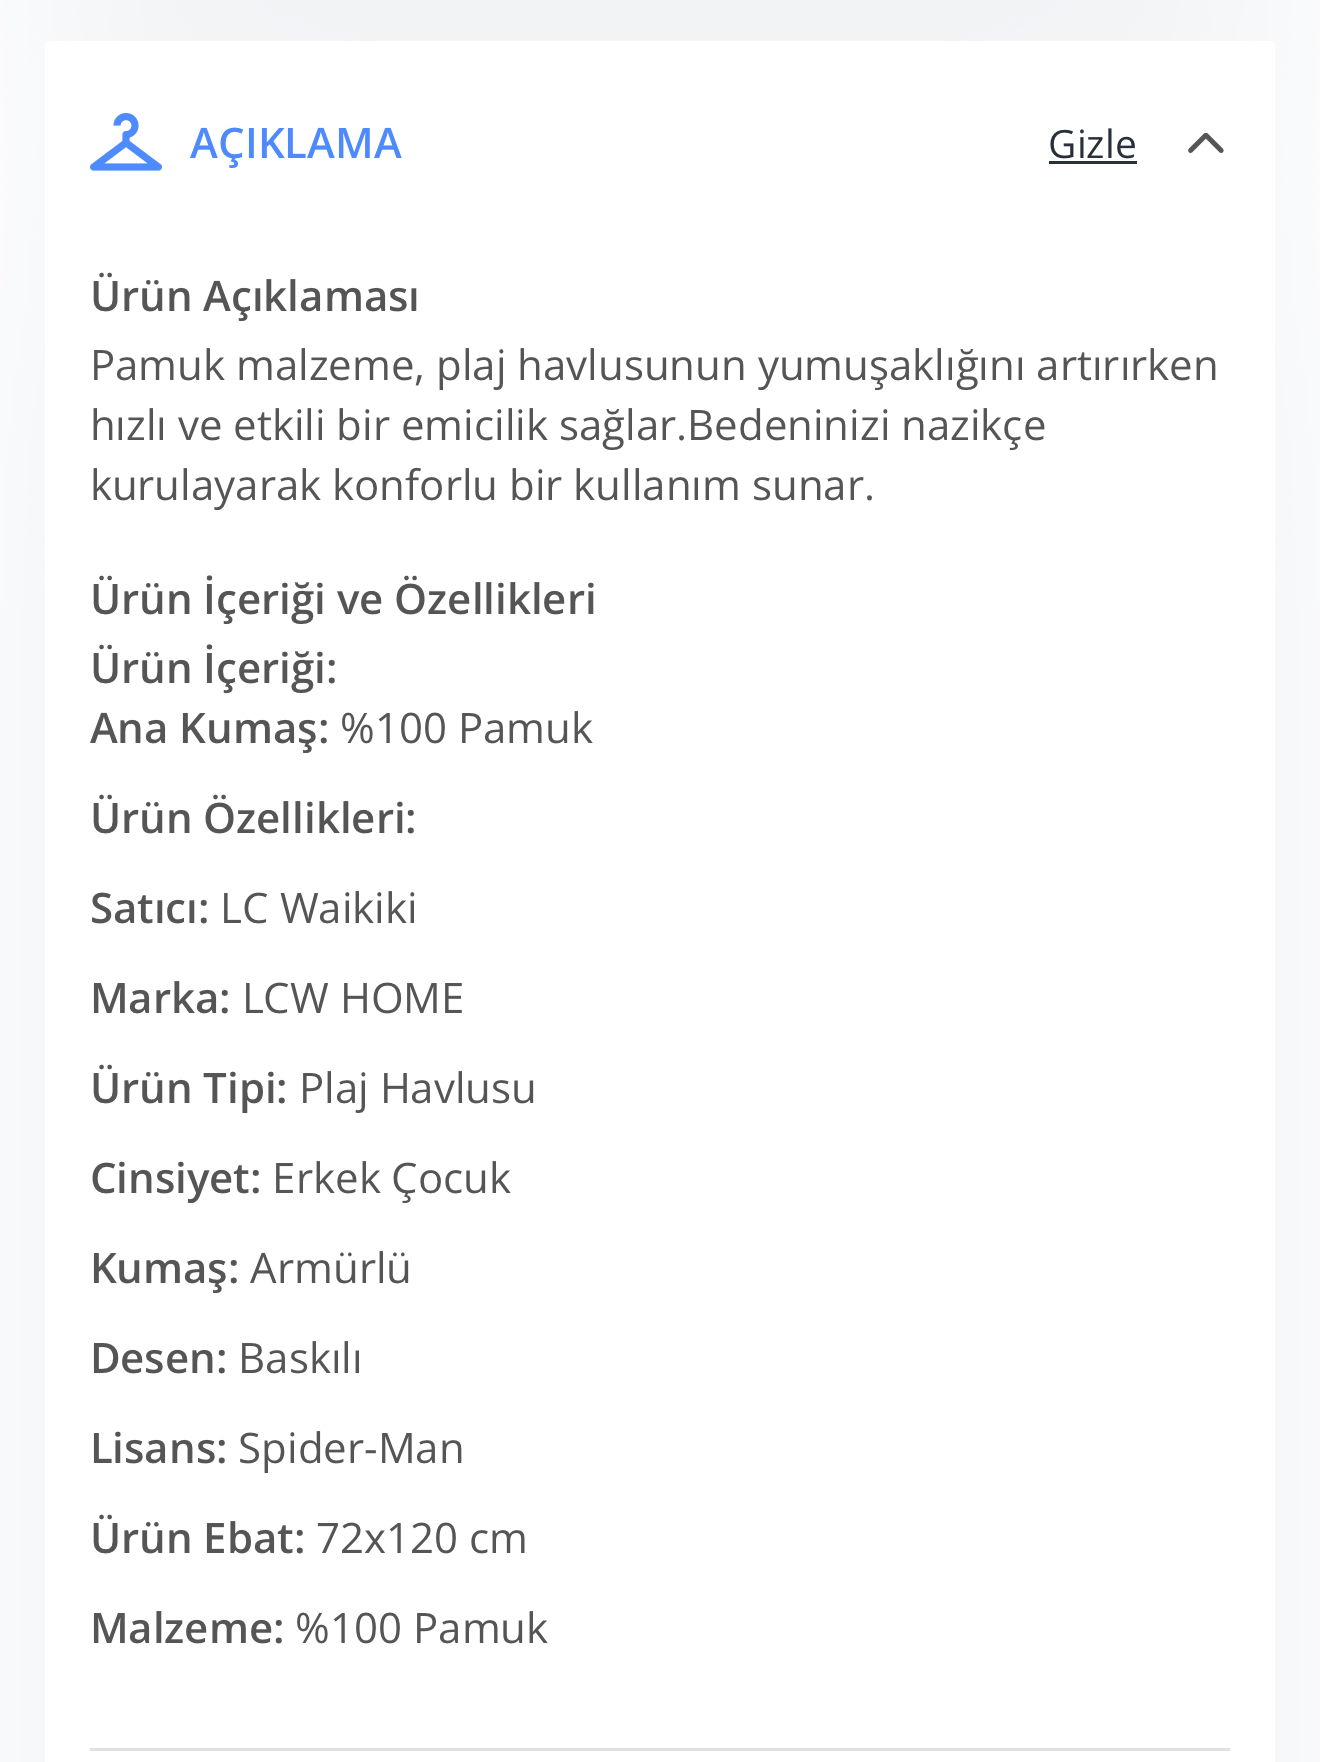Viewport: 1320px width, 1762px height.
Task: Click the Ürün İçeriği subheading
Action: (x=214, y=668)
